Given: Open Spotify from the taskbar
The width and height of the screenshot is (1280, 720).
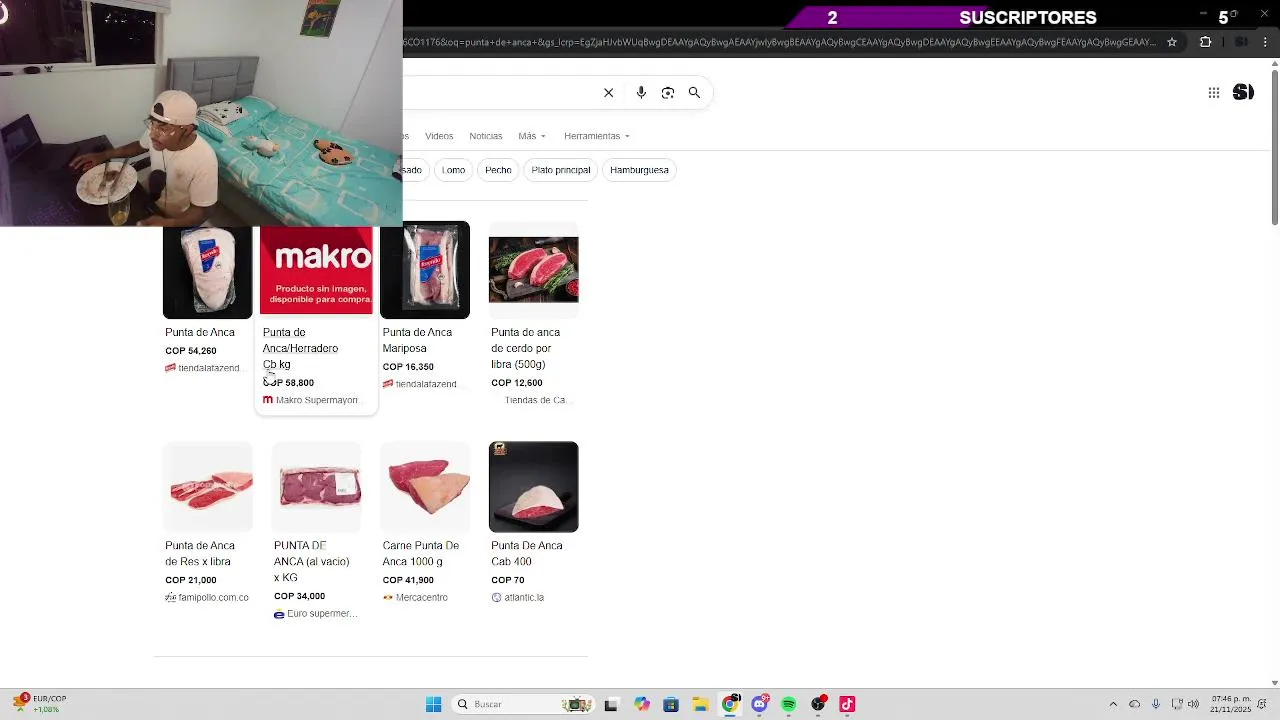Looking at the screenshot, I should tap(788, 704).
